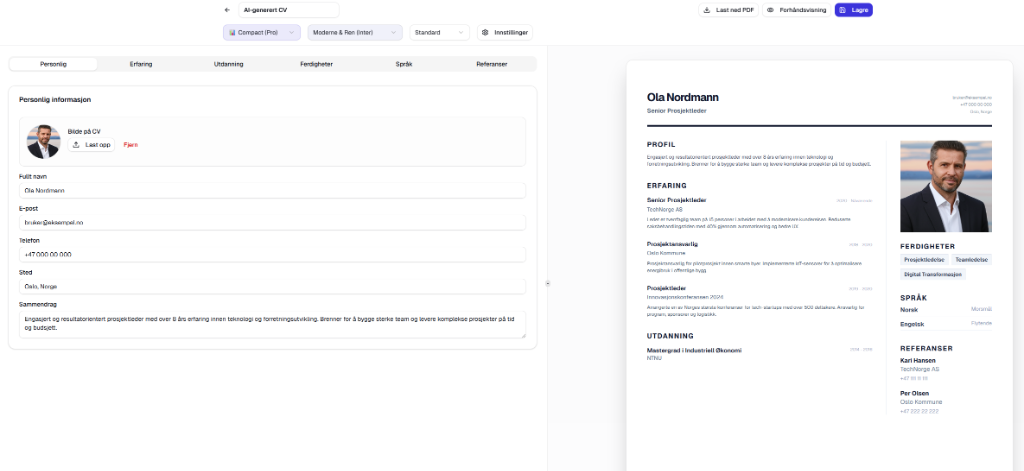1024x471 pixels.
Task: Click phone number '+47 222 22 222'
Action: click(919, 412)
